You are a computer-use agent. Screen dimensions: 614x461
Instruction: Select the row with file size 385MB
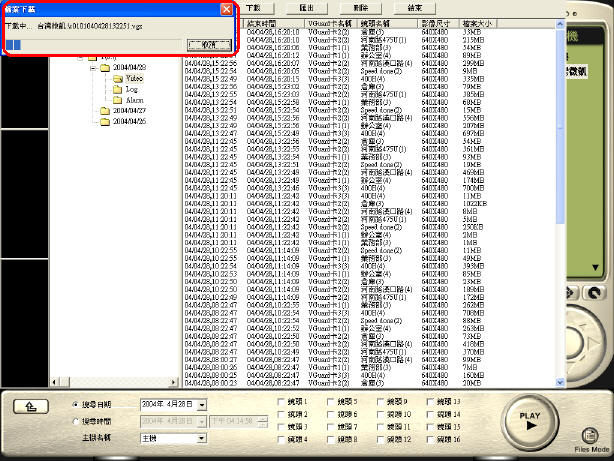pyautogui.click(x=368, y=94)
